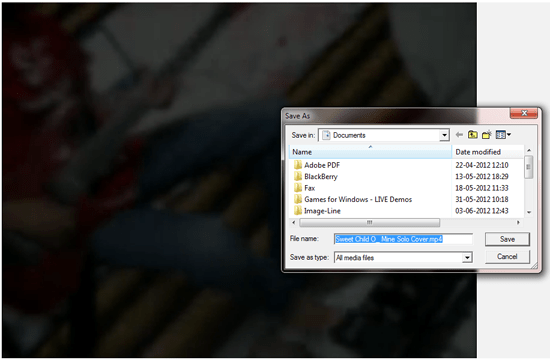Select the Fax folder
The image size is (550, 360).
pos(304,188)
